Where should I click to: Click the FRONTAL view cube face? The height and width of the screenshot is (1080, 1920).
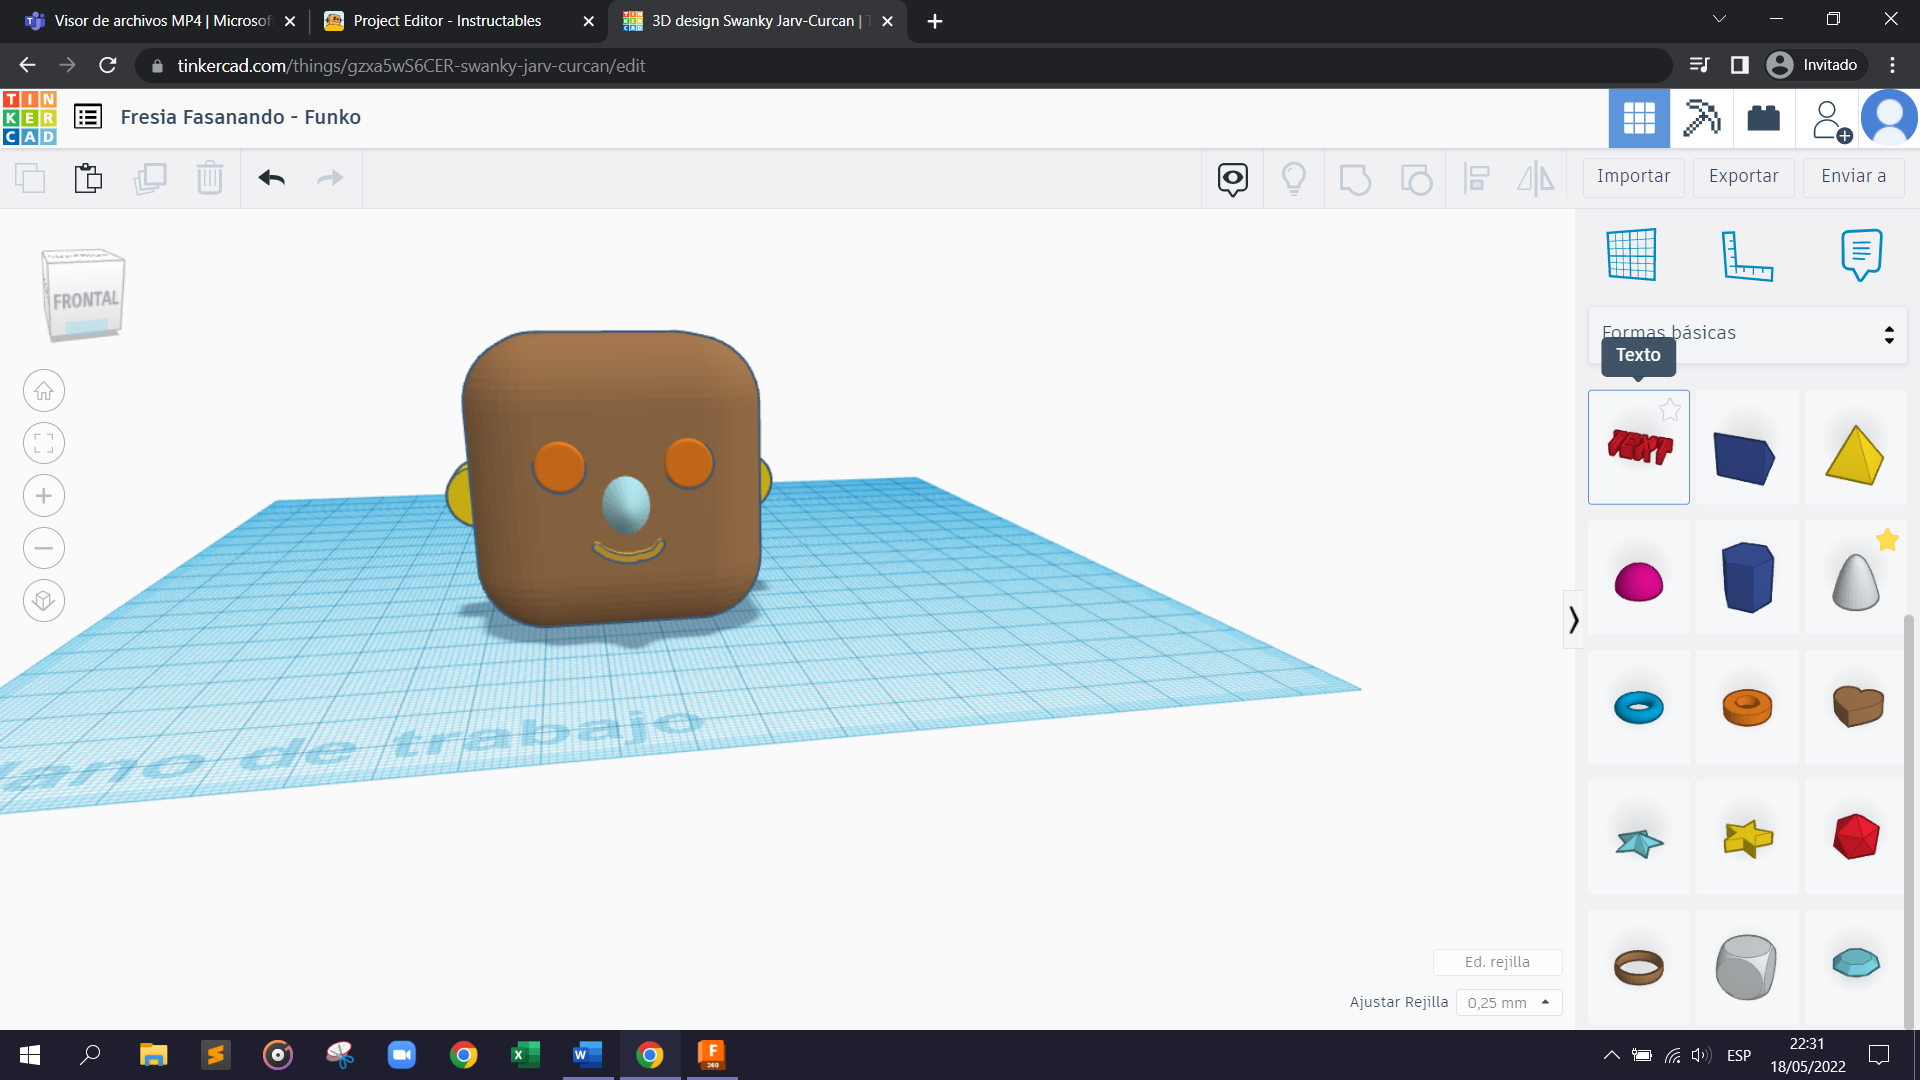(x=84, y=299)
